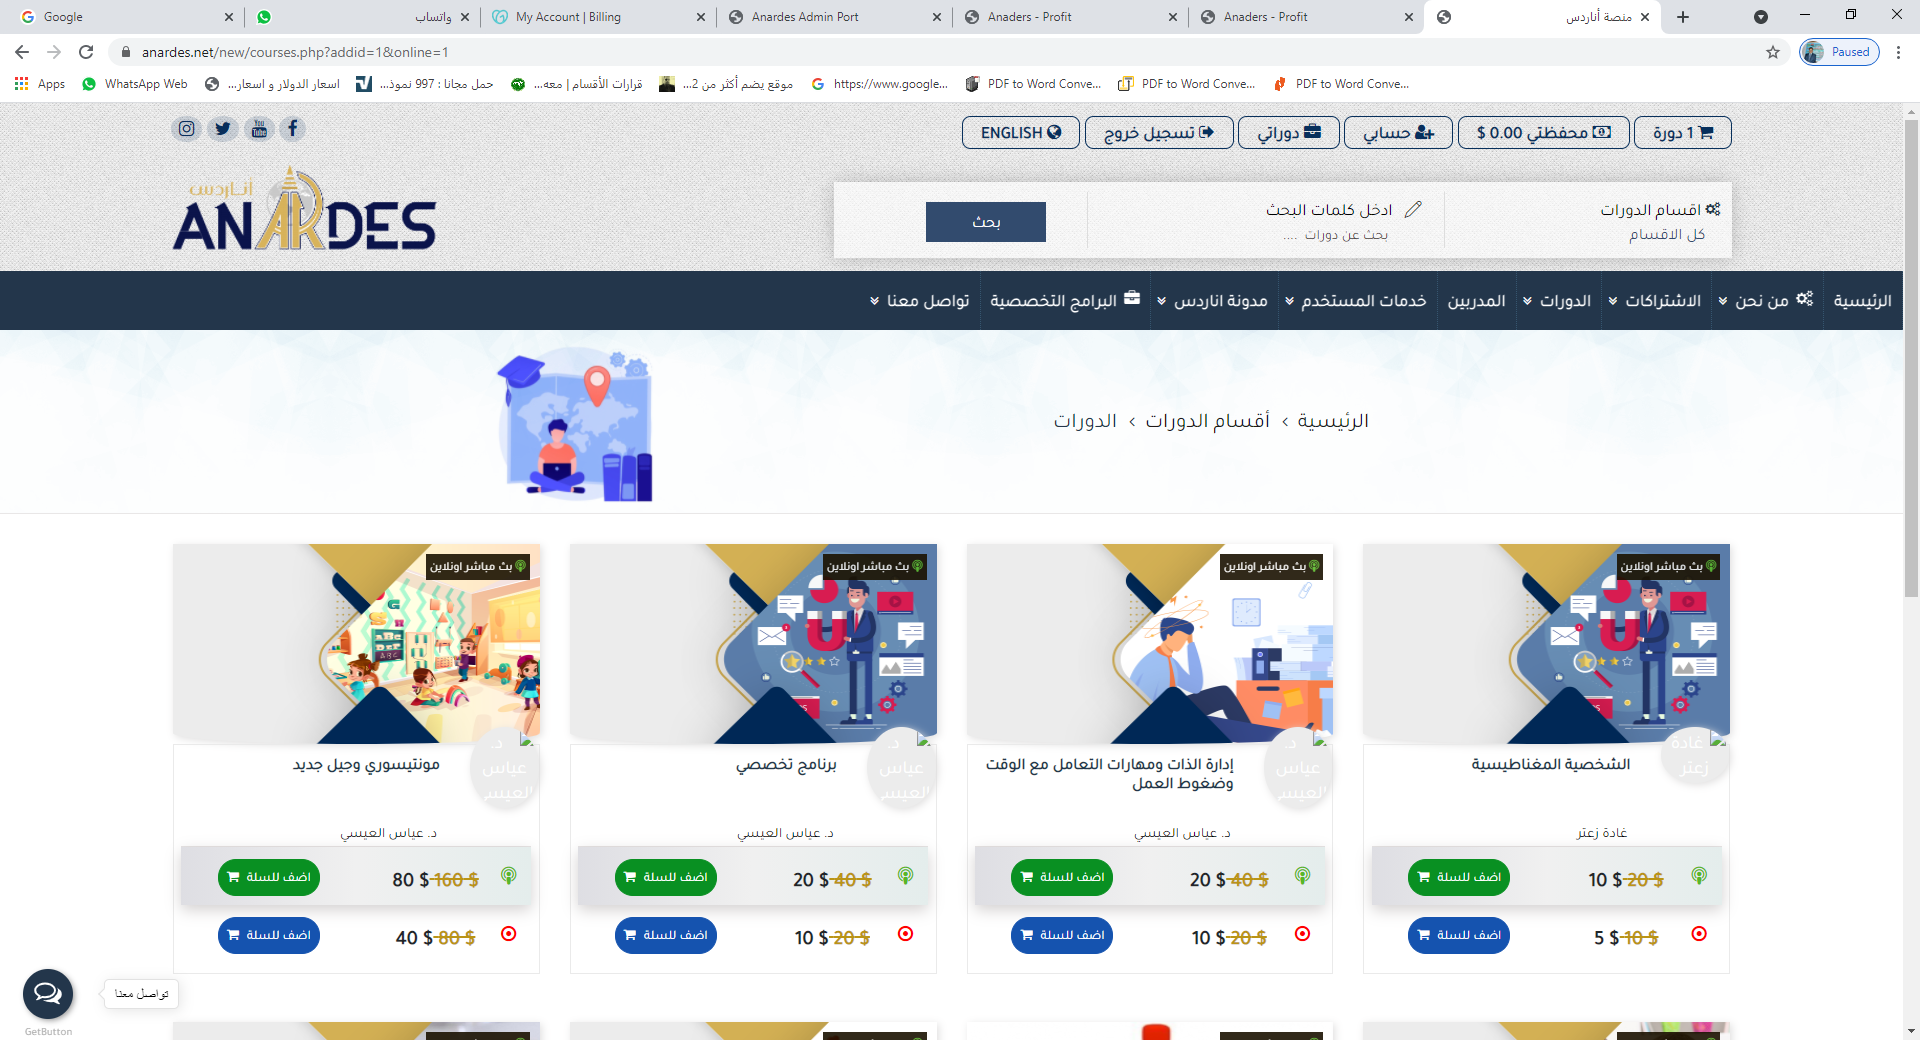Image resolution: width=1920 pixels, height=1040 pixels.
Task: Reload the page in the browser
Action: pyautogui.click(x=86, y=52)
